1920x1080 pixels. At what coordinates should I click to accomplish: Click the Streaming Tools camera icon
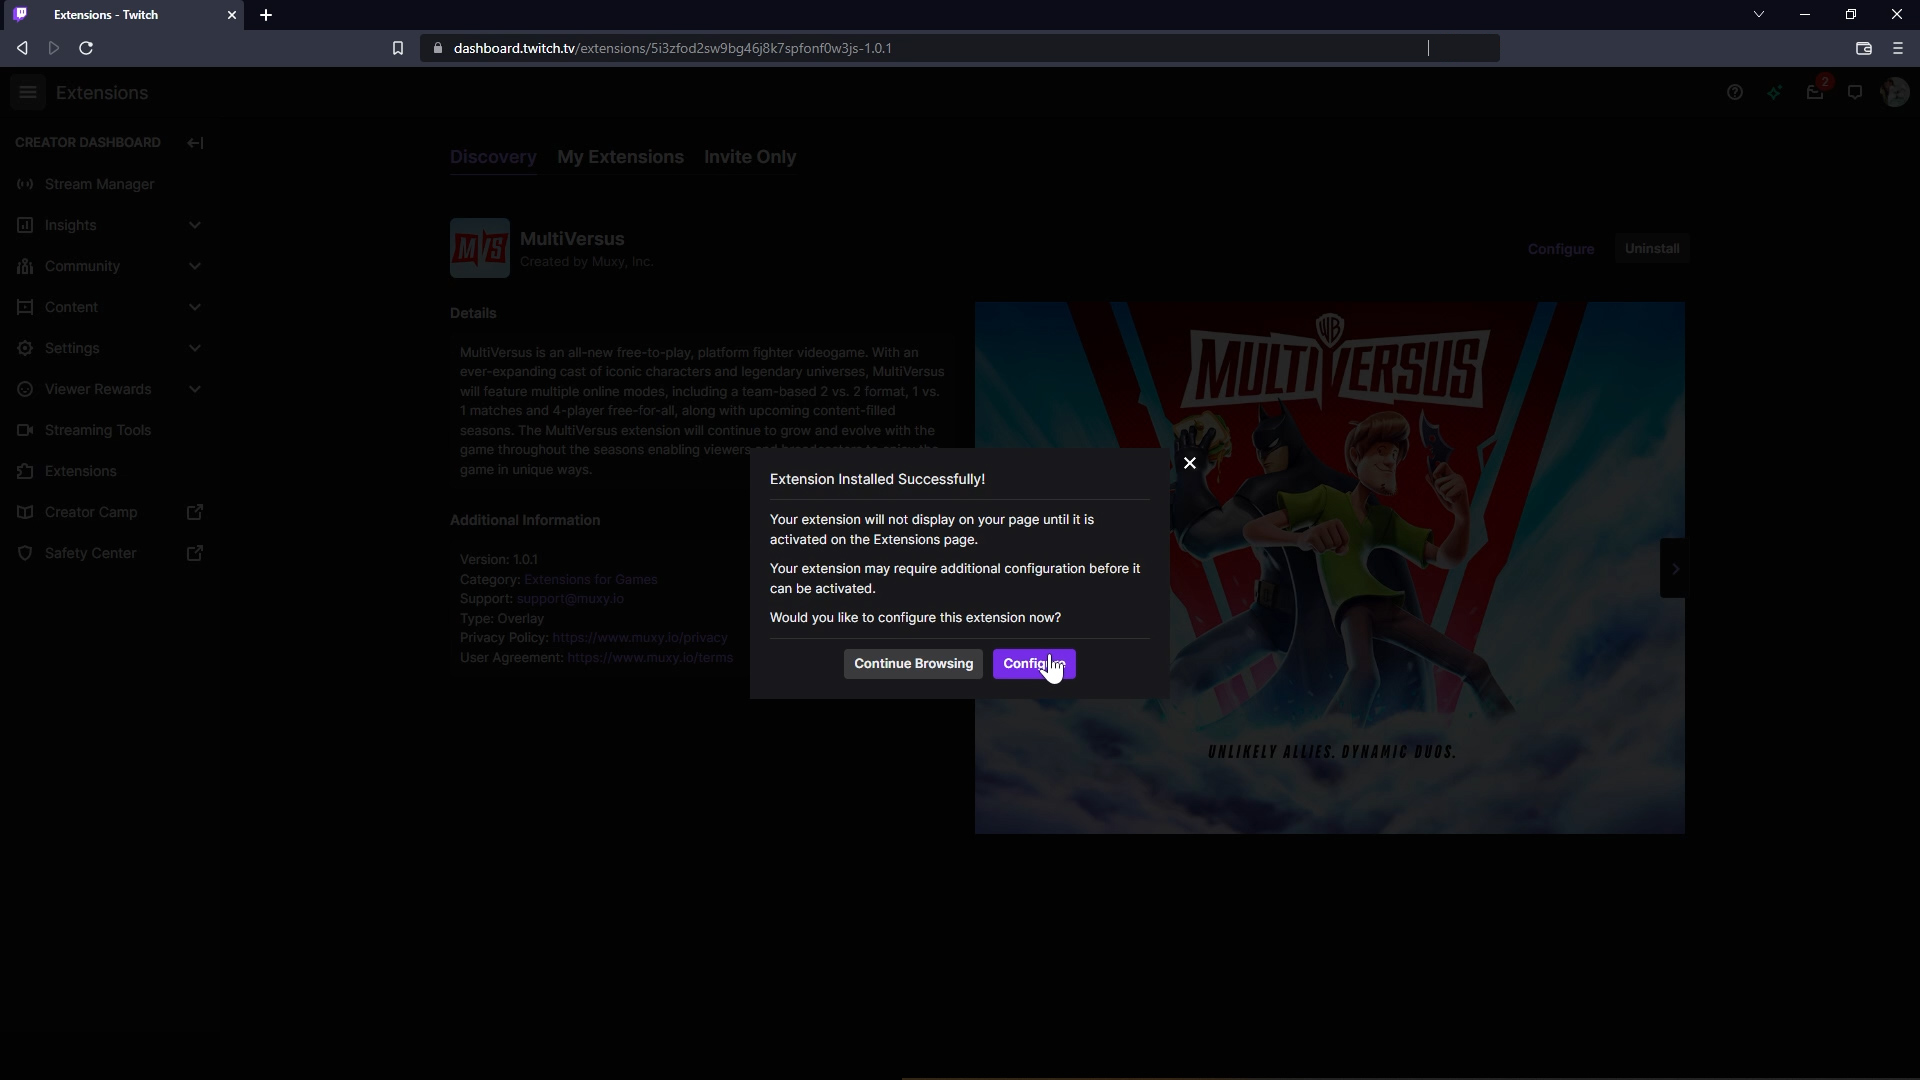click(x=25, y=430)
